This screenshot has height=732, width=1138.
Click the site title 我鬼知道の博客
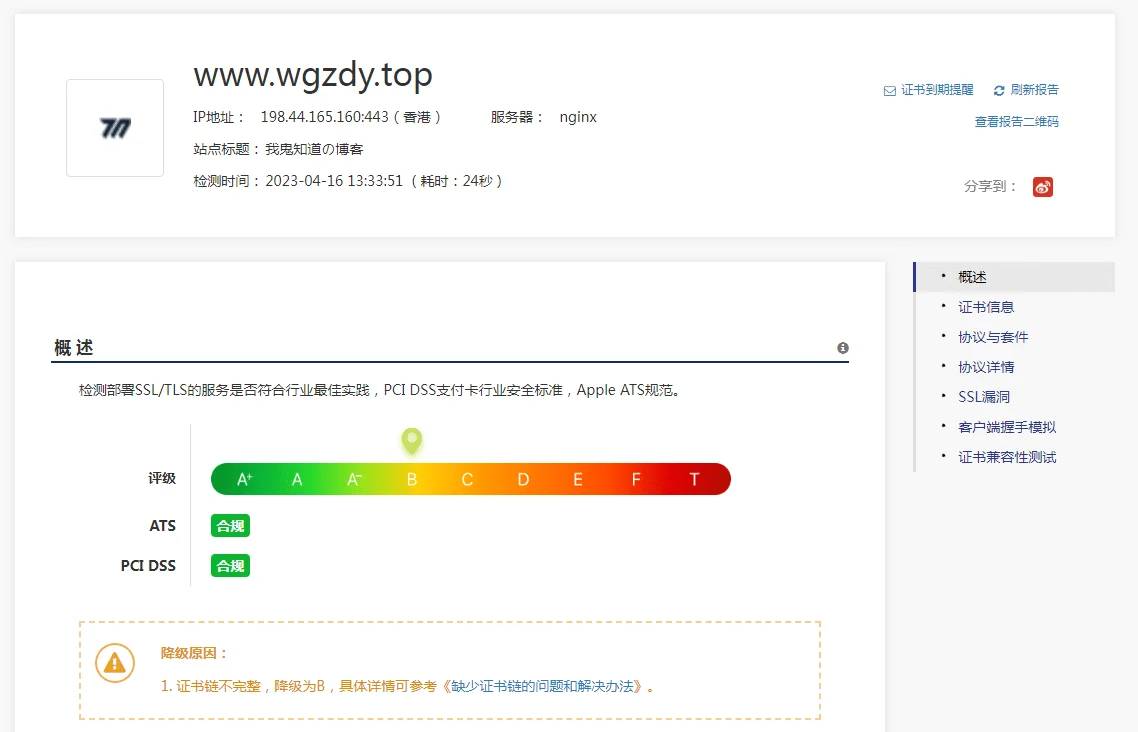pyautogui.click(x=314, y=149)
